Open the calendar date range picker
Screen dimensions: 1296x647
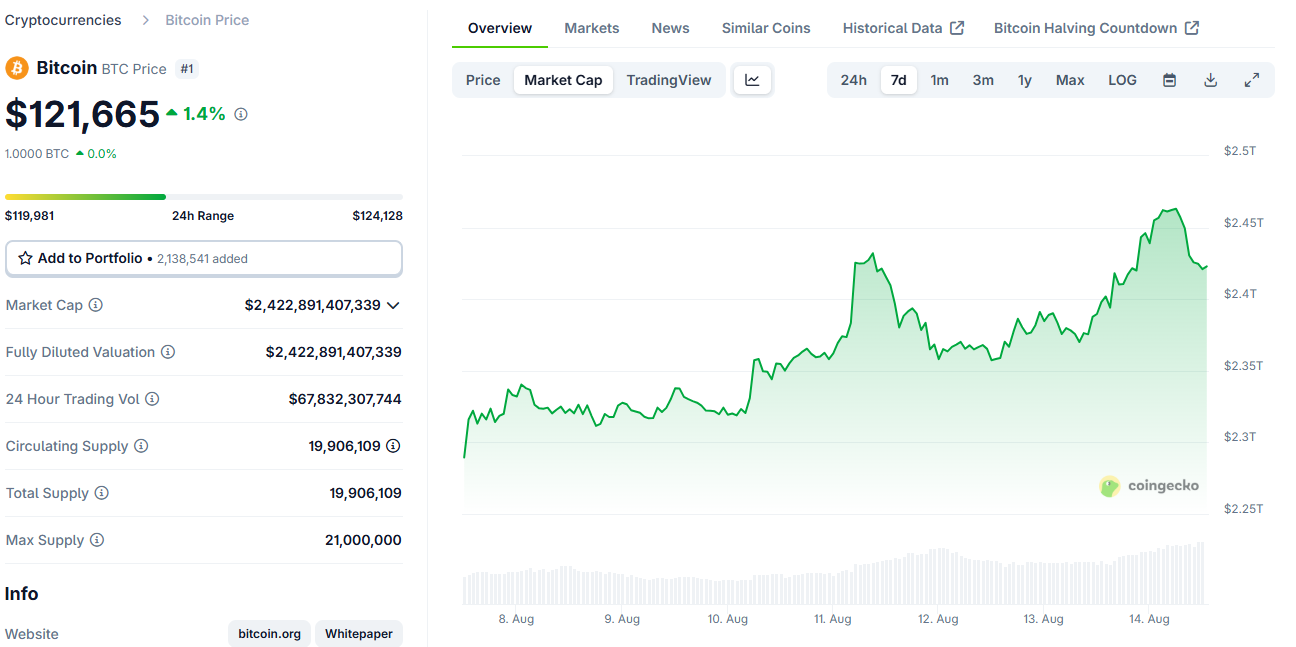coord(1169,80)
